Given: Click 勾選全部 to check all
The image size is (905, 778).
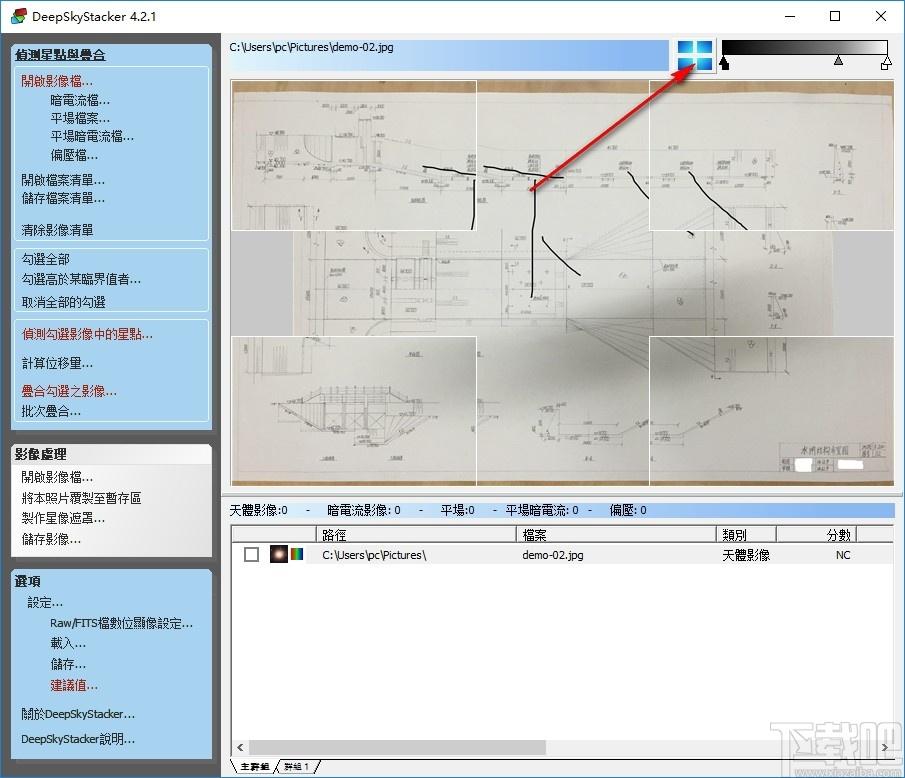Looking at the screenshot, I should (x=46, y=259).
